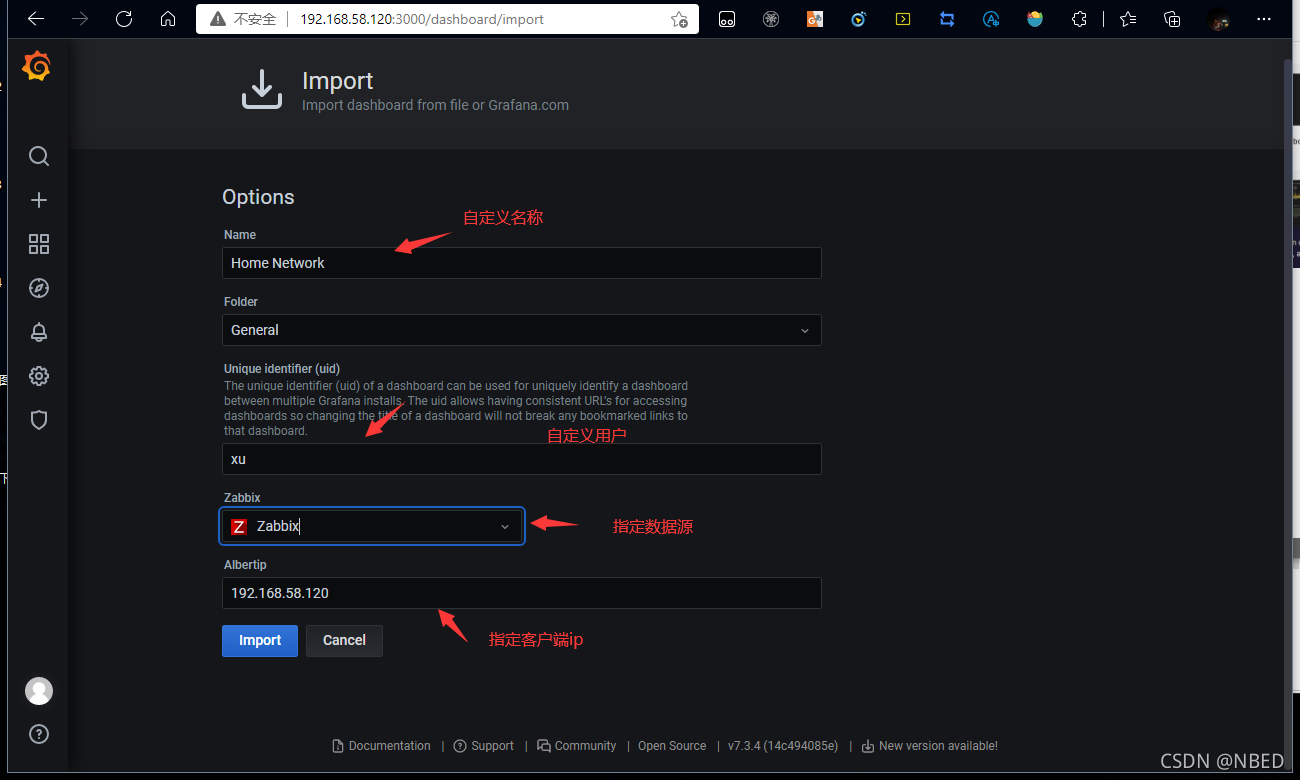Open the Configuration gear sidebar icon
The height and width of the screenshot is (780, 1300).
39,376
